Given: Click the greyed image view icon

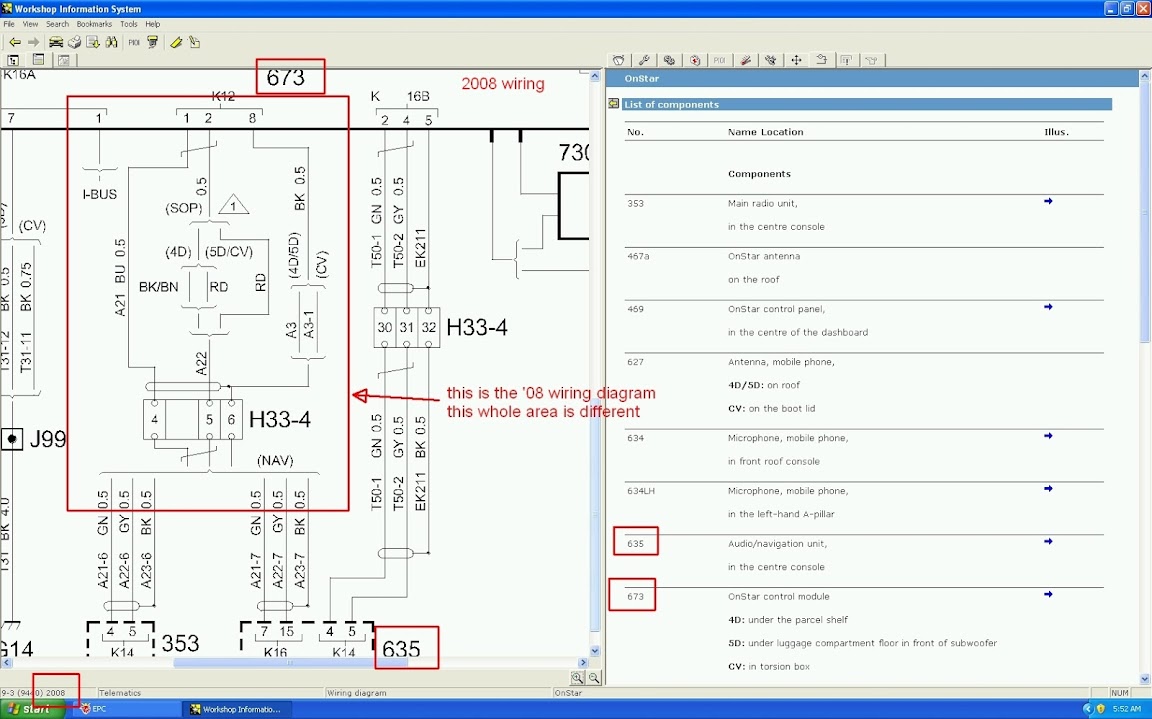Looking at the screenshot, I should 63,60.
